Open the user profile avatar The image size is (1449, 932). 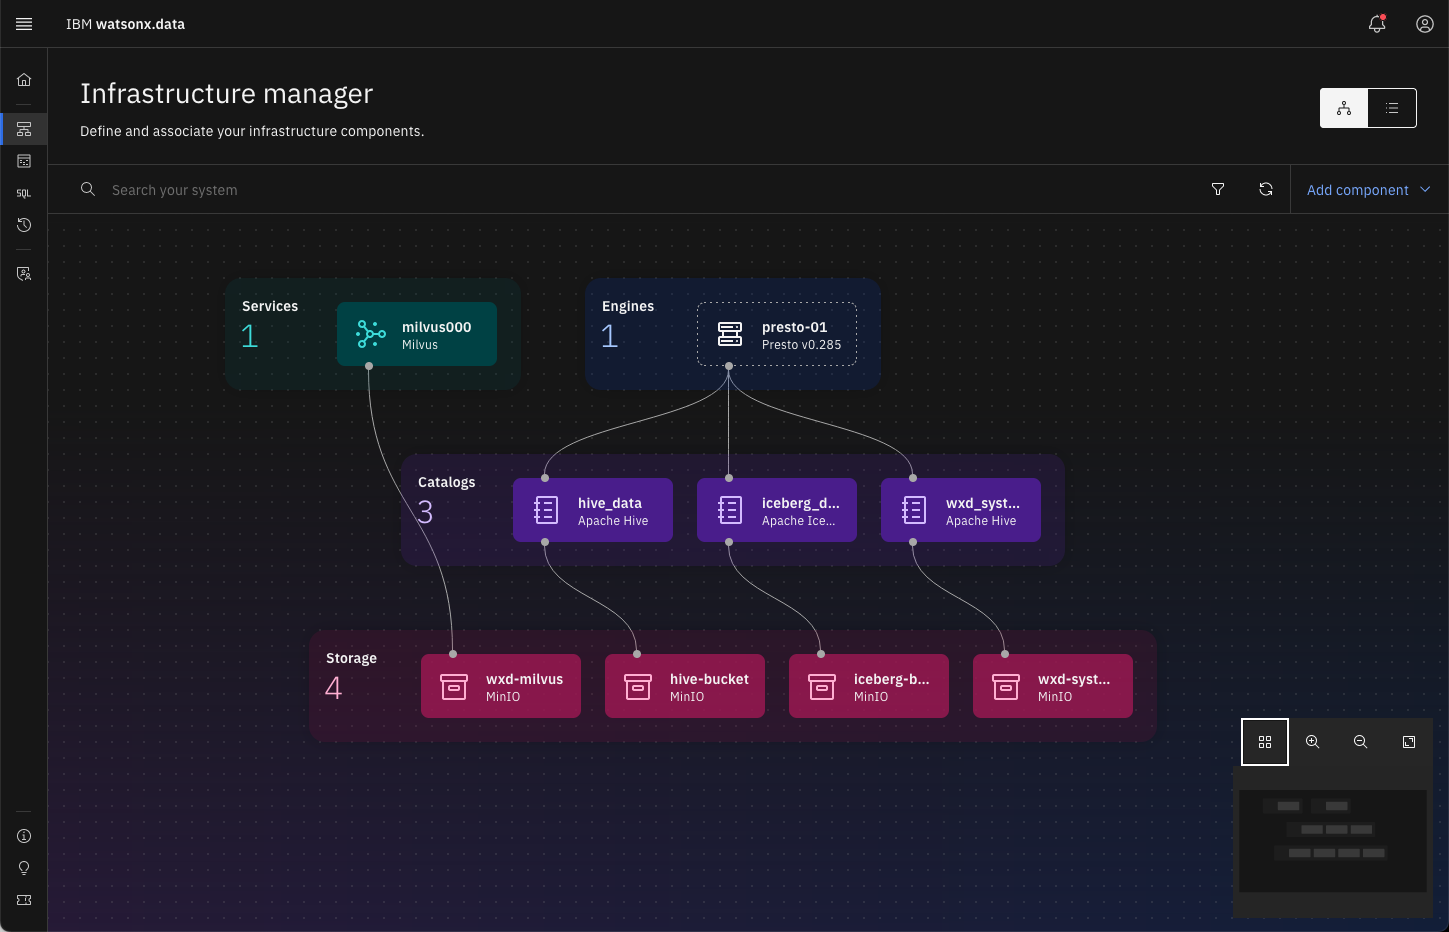[x=1425, y=24]
